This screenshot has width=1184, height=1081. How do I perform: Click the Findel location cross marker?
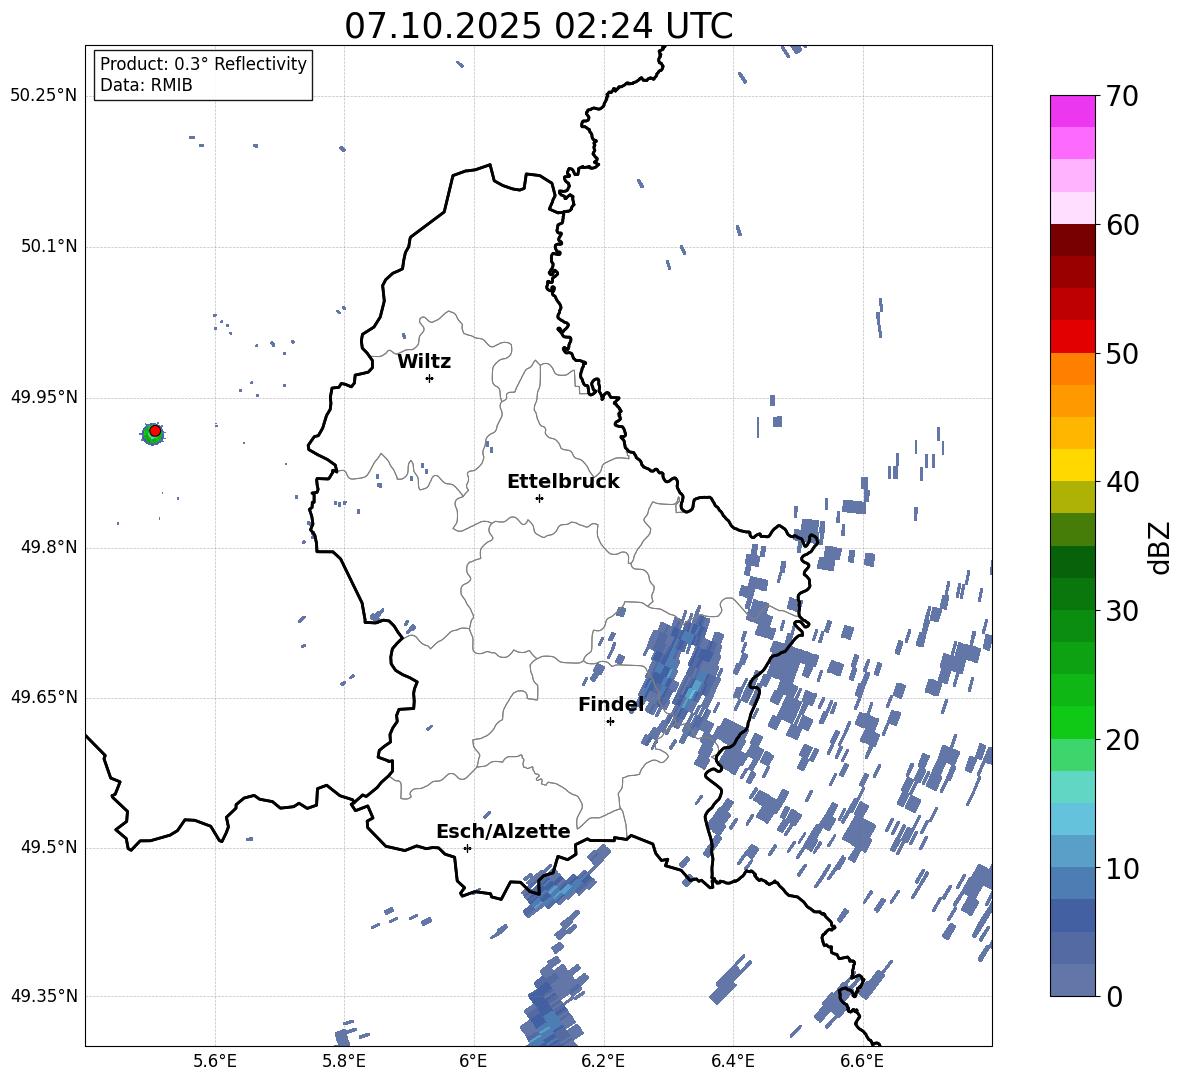point(610,722)
